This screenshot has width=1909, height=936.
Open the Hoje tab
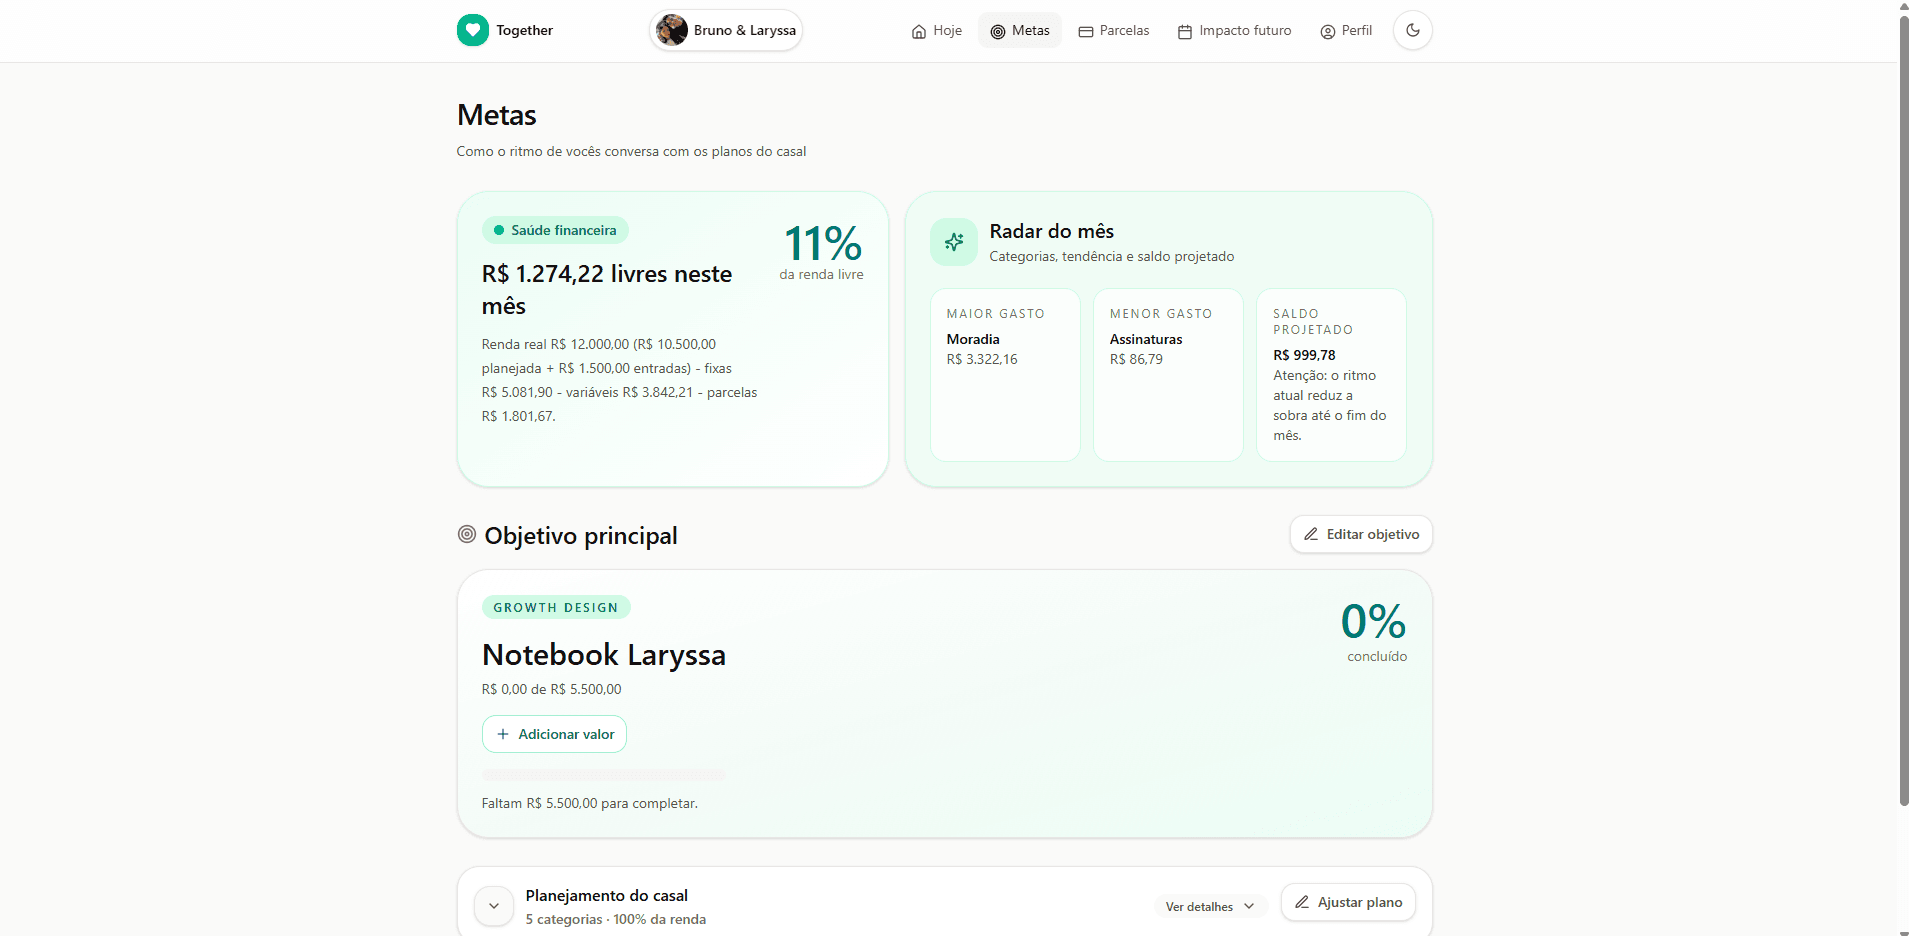click(936, 31)
